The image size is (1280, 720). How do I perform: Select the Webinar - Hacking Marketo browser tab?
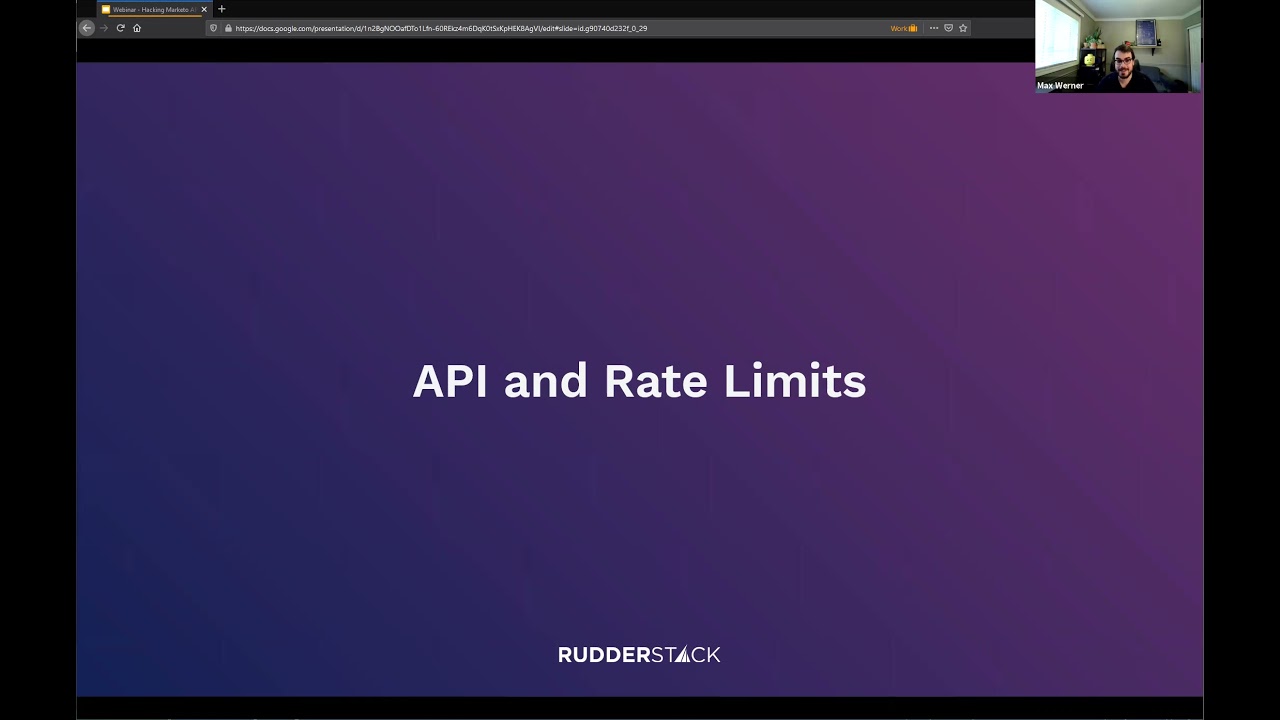click(x=154, y=9)
